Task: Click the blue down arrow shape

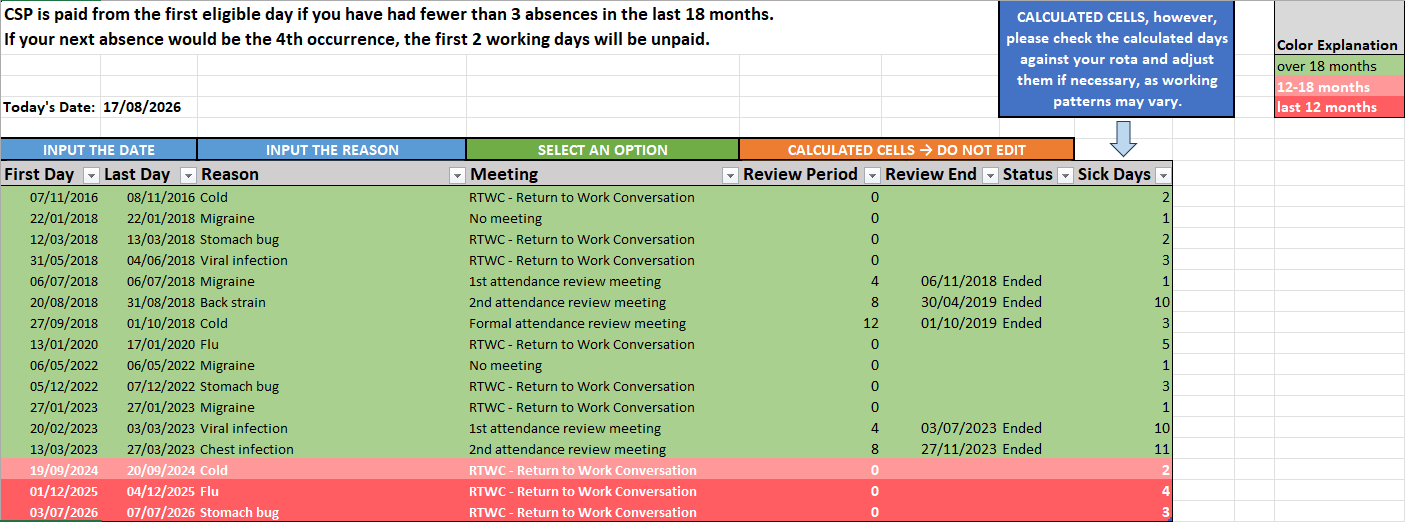Action: click(x=1123, y=139)
